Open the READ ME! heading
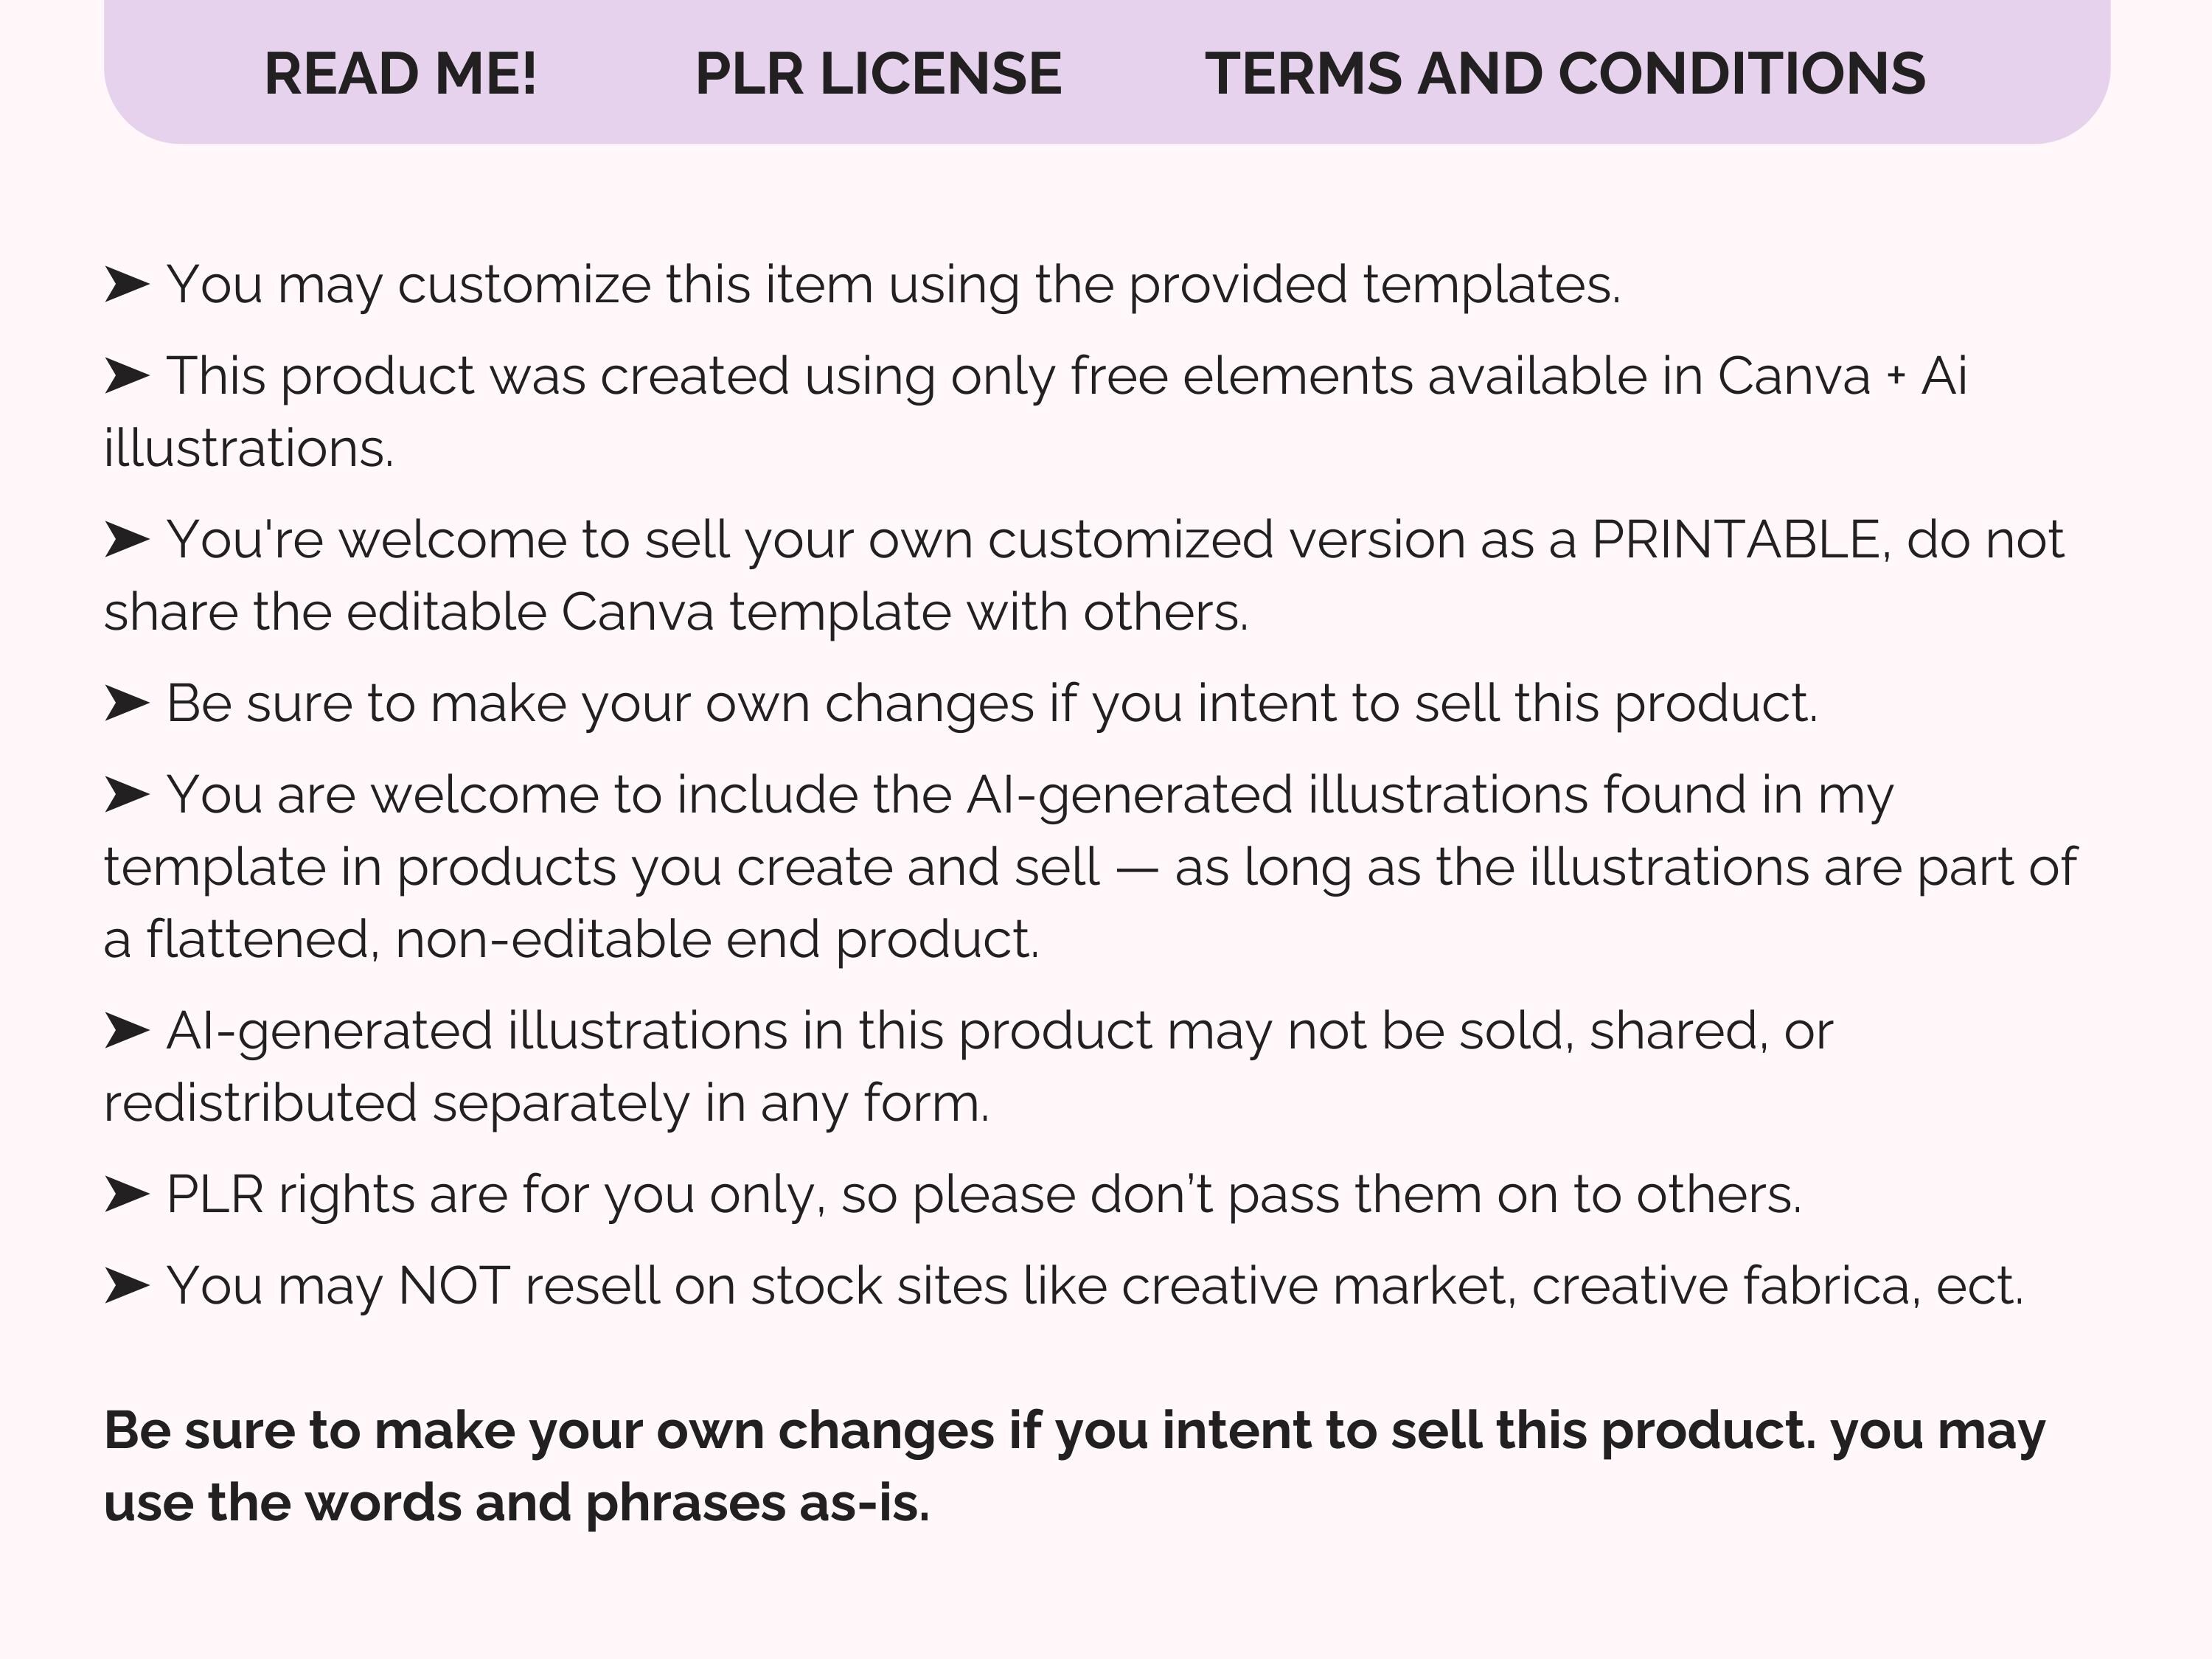The height and width of the screenshot is (1659, 2212). [400, 74]
